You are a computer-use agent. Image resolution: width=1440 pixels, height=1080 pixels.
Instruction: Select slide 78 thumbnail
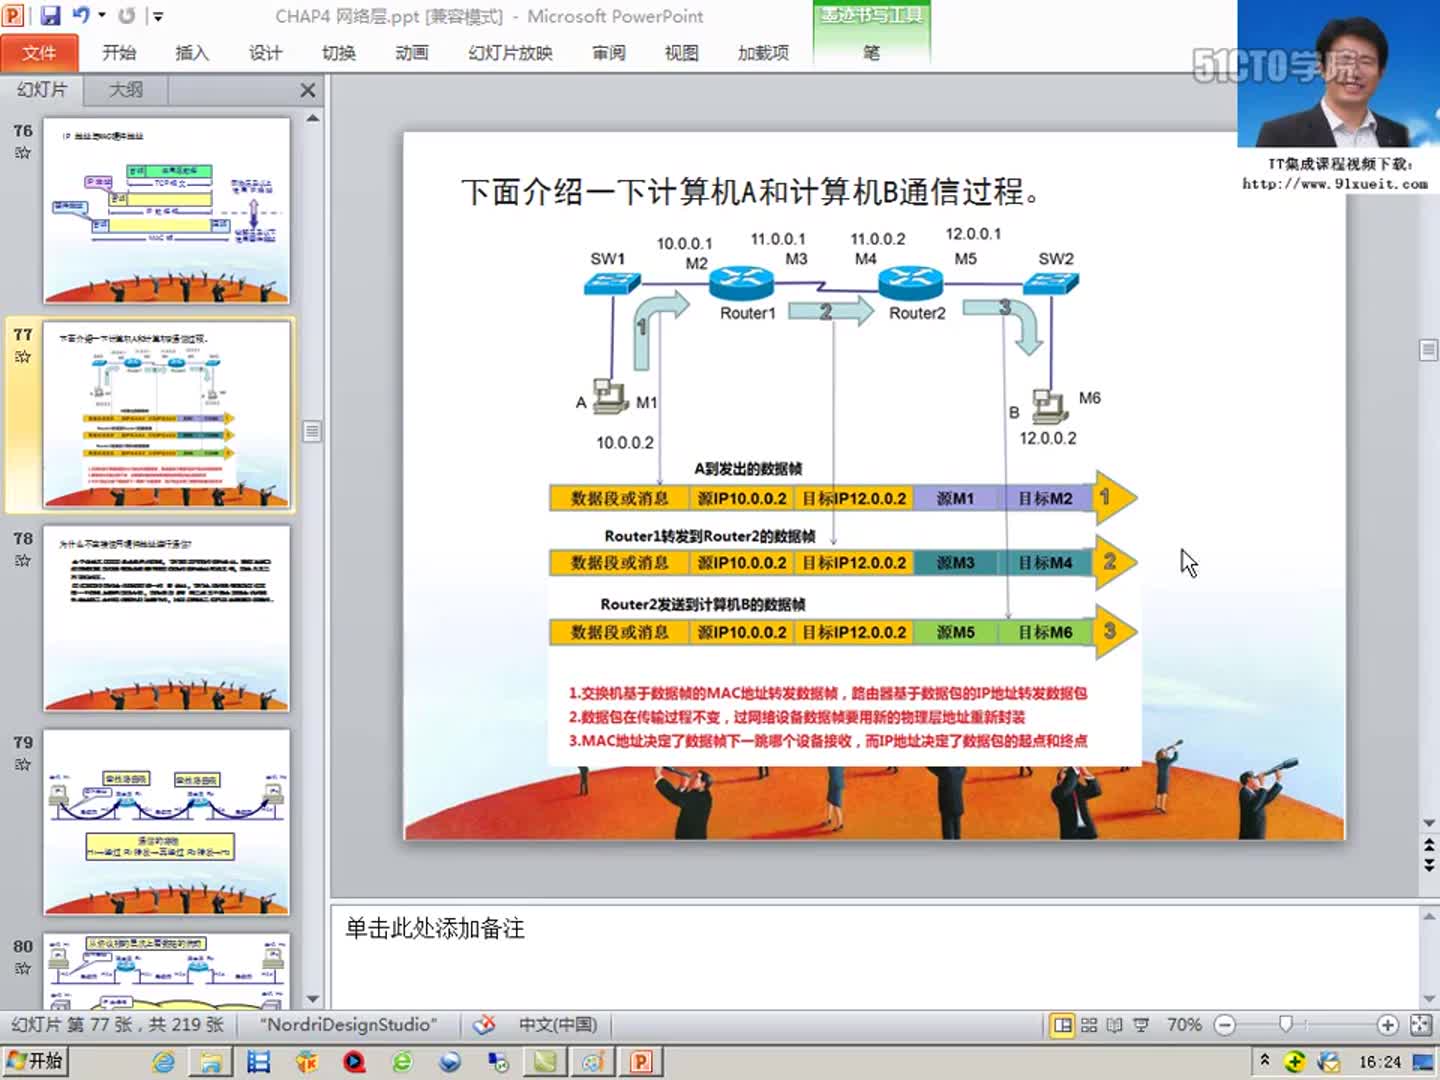point(166,619)
